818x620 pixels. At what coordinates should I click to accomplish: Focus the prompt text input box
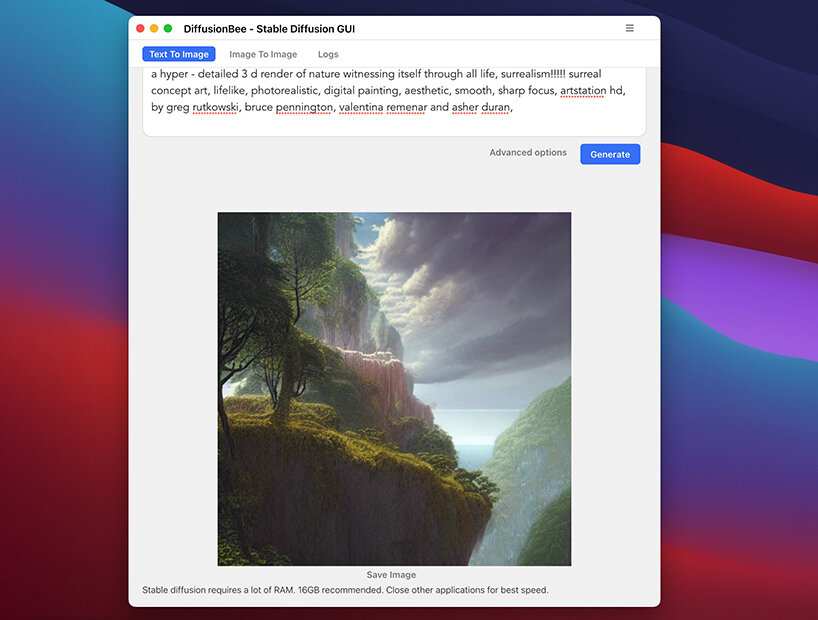394,120
